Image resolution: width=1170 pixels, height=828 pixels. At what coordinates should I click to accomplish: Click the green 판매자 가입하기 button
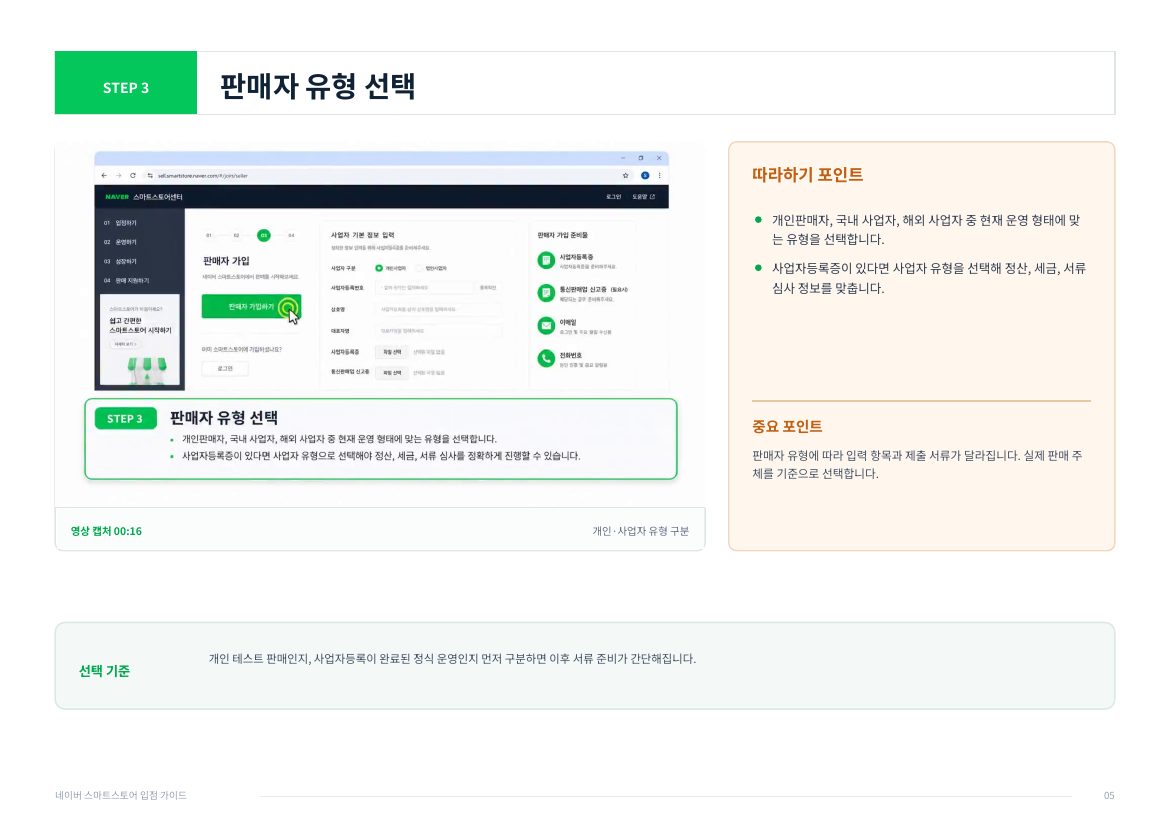point(251,307)
